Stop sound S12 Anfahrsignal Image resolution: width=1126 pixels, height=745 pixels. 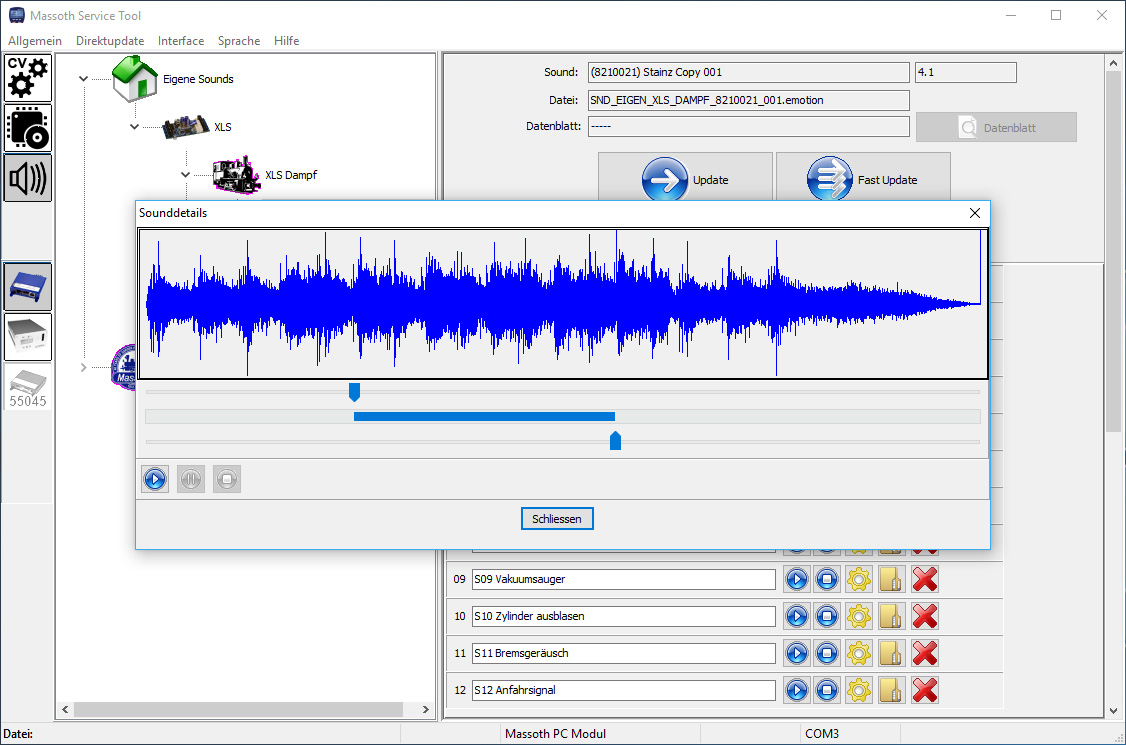point(827,690)
